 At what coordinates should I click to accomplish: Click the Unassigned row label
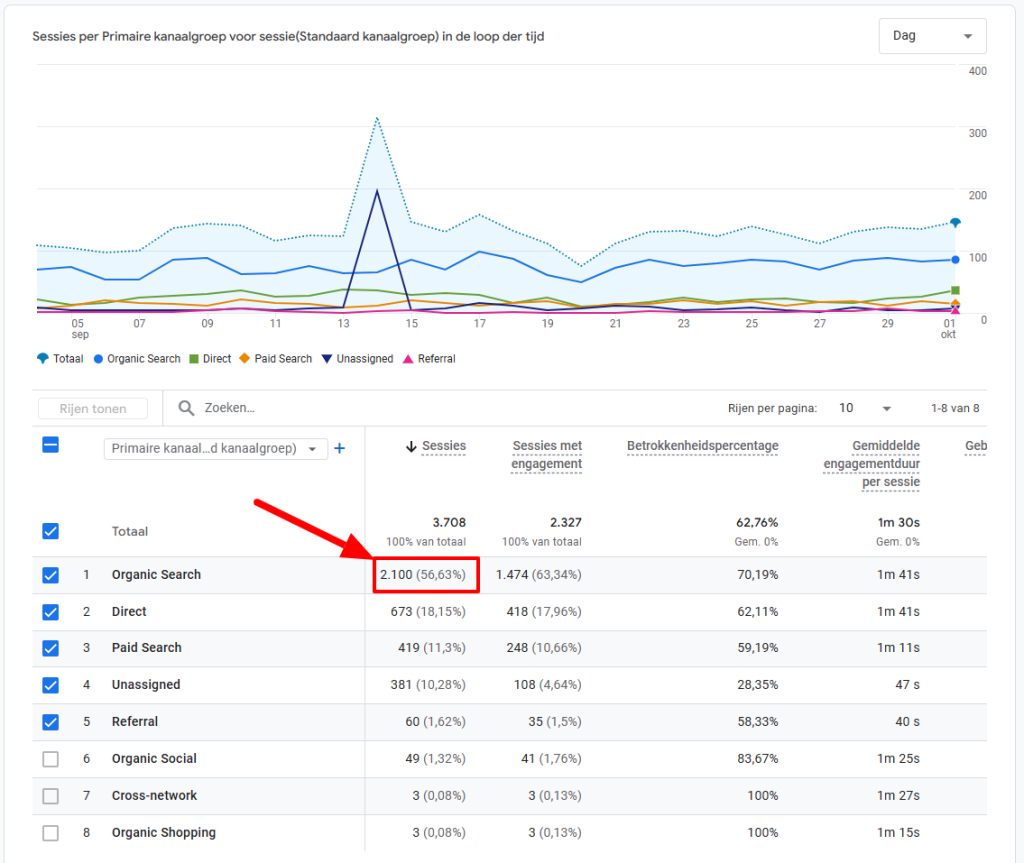[x=146, y=685]
